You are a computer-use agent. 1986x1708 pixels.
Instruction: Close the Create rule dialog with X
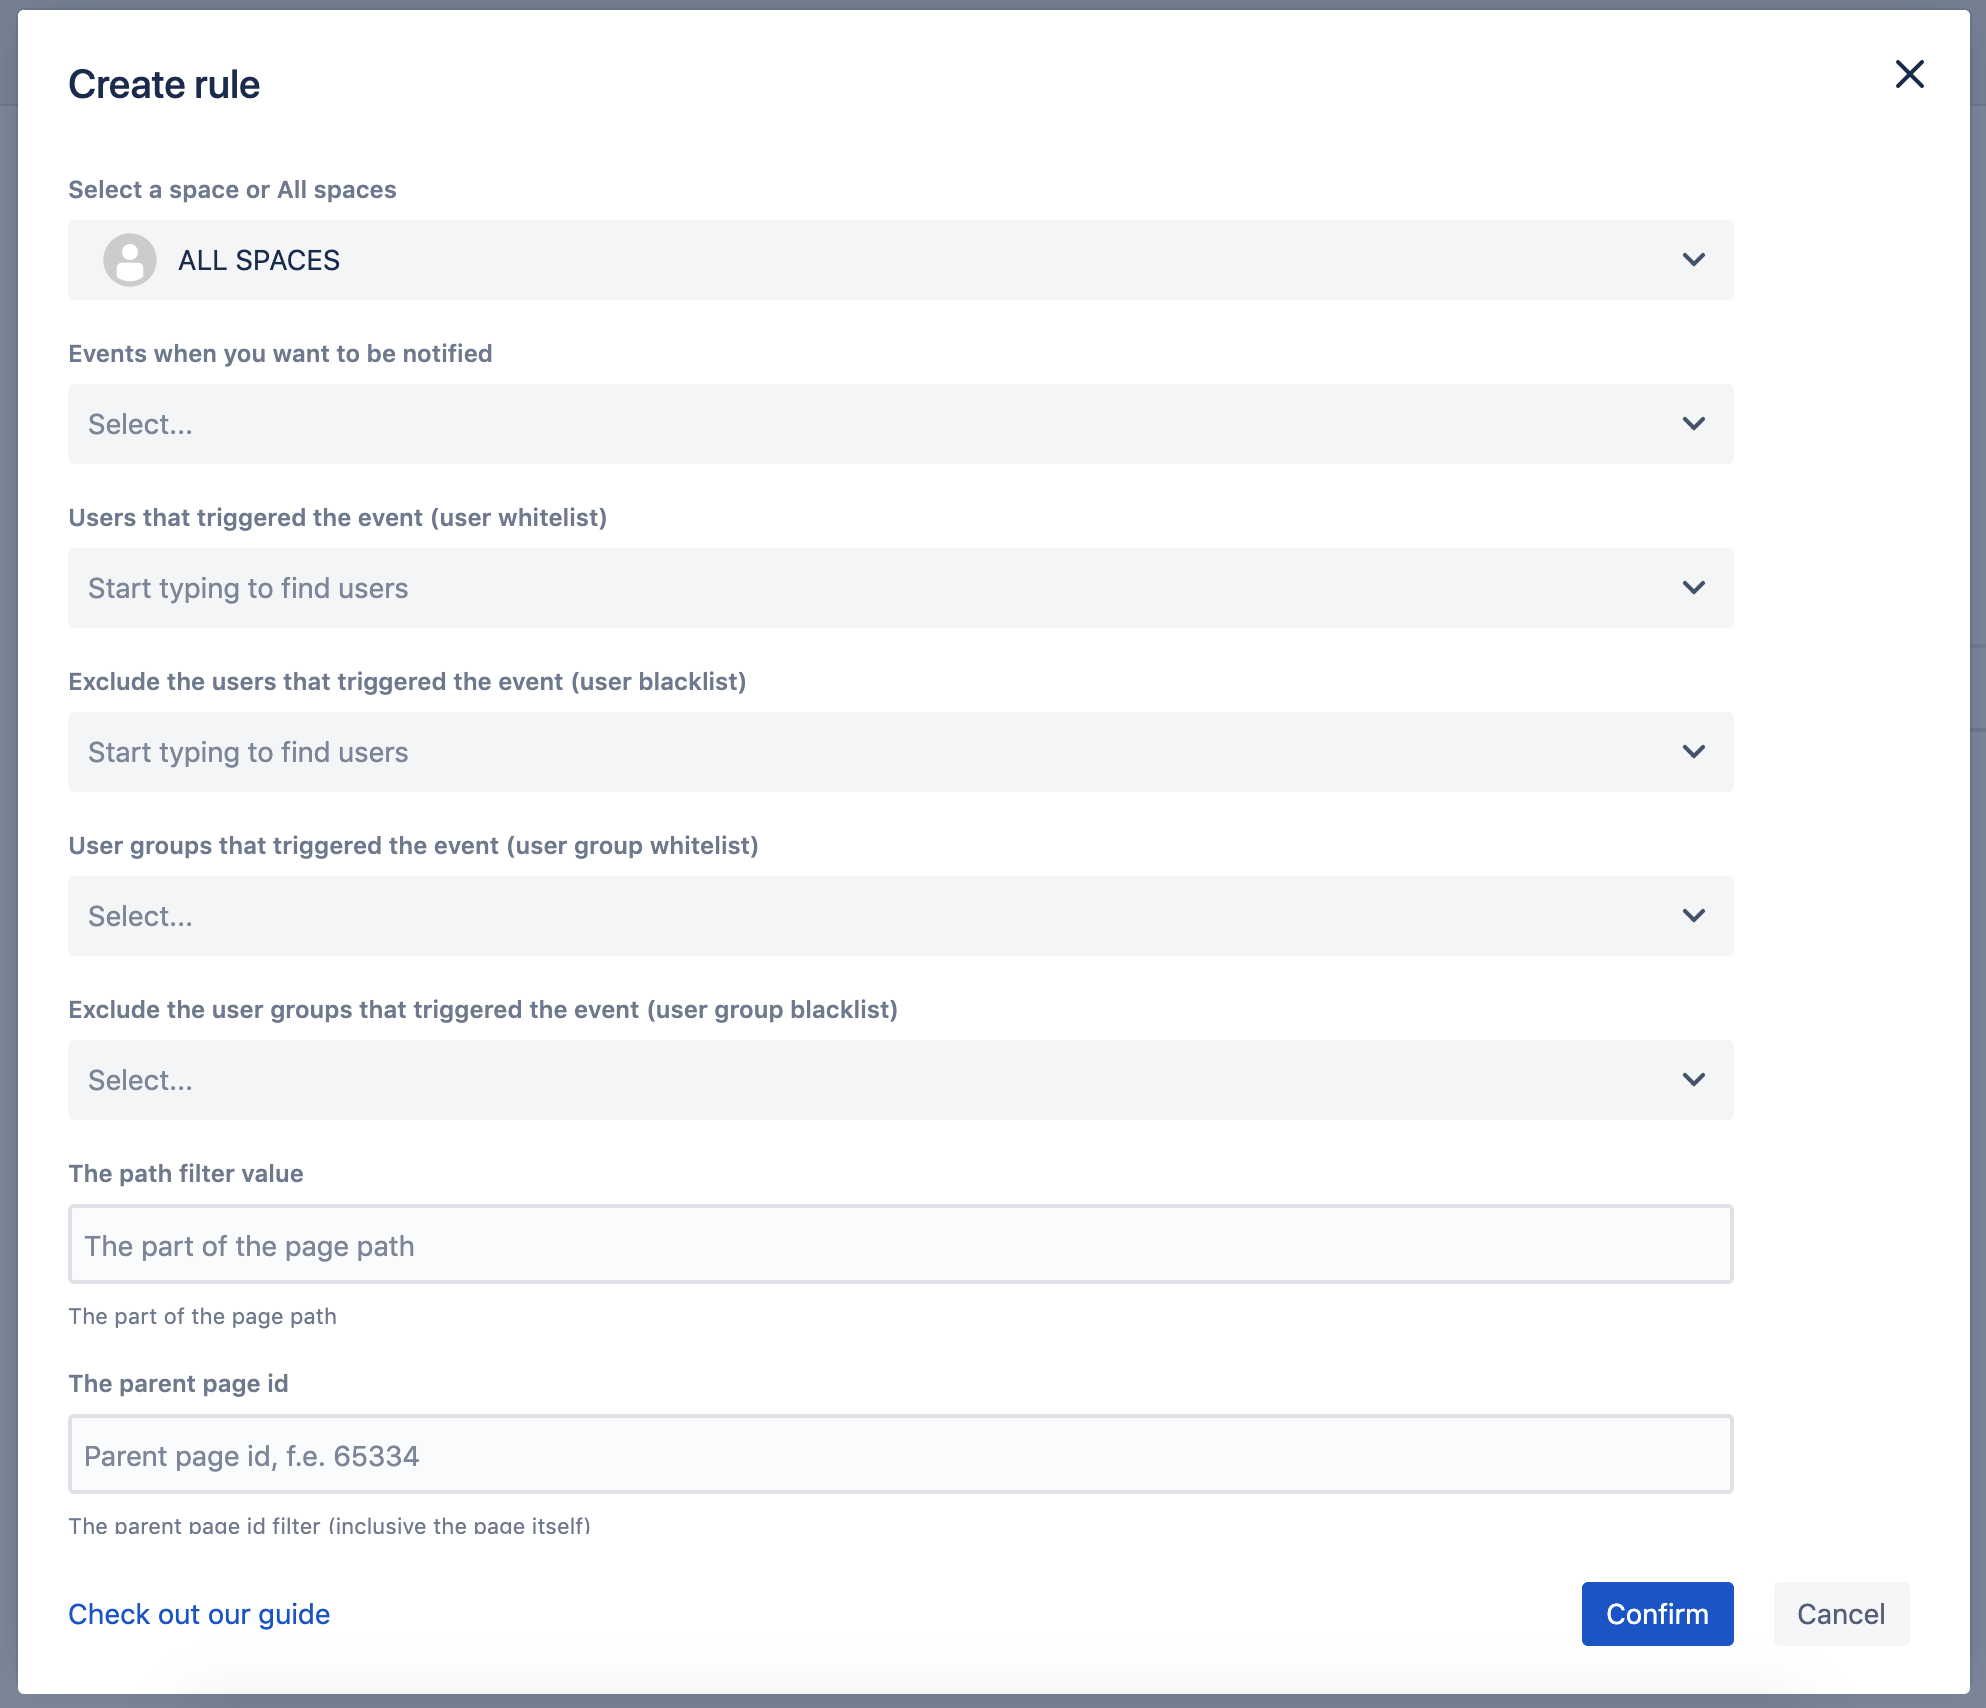click(1909, 75)
